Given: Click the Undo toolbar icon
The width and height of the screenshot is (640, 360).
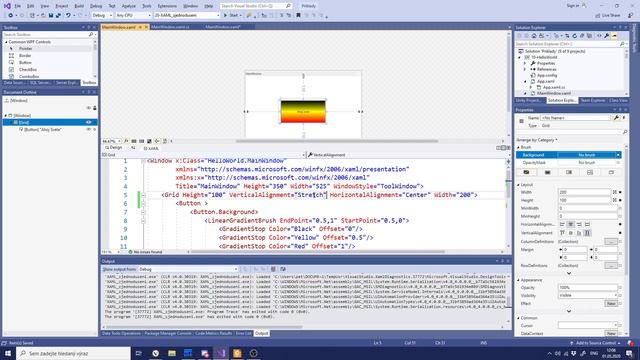Looking at the screenshot, I should pyautogui.click(x=68, y=15).
